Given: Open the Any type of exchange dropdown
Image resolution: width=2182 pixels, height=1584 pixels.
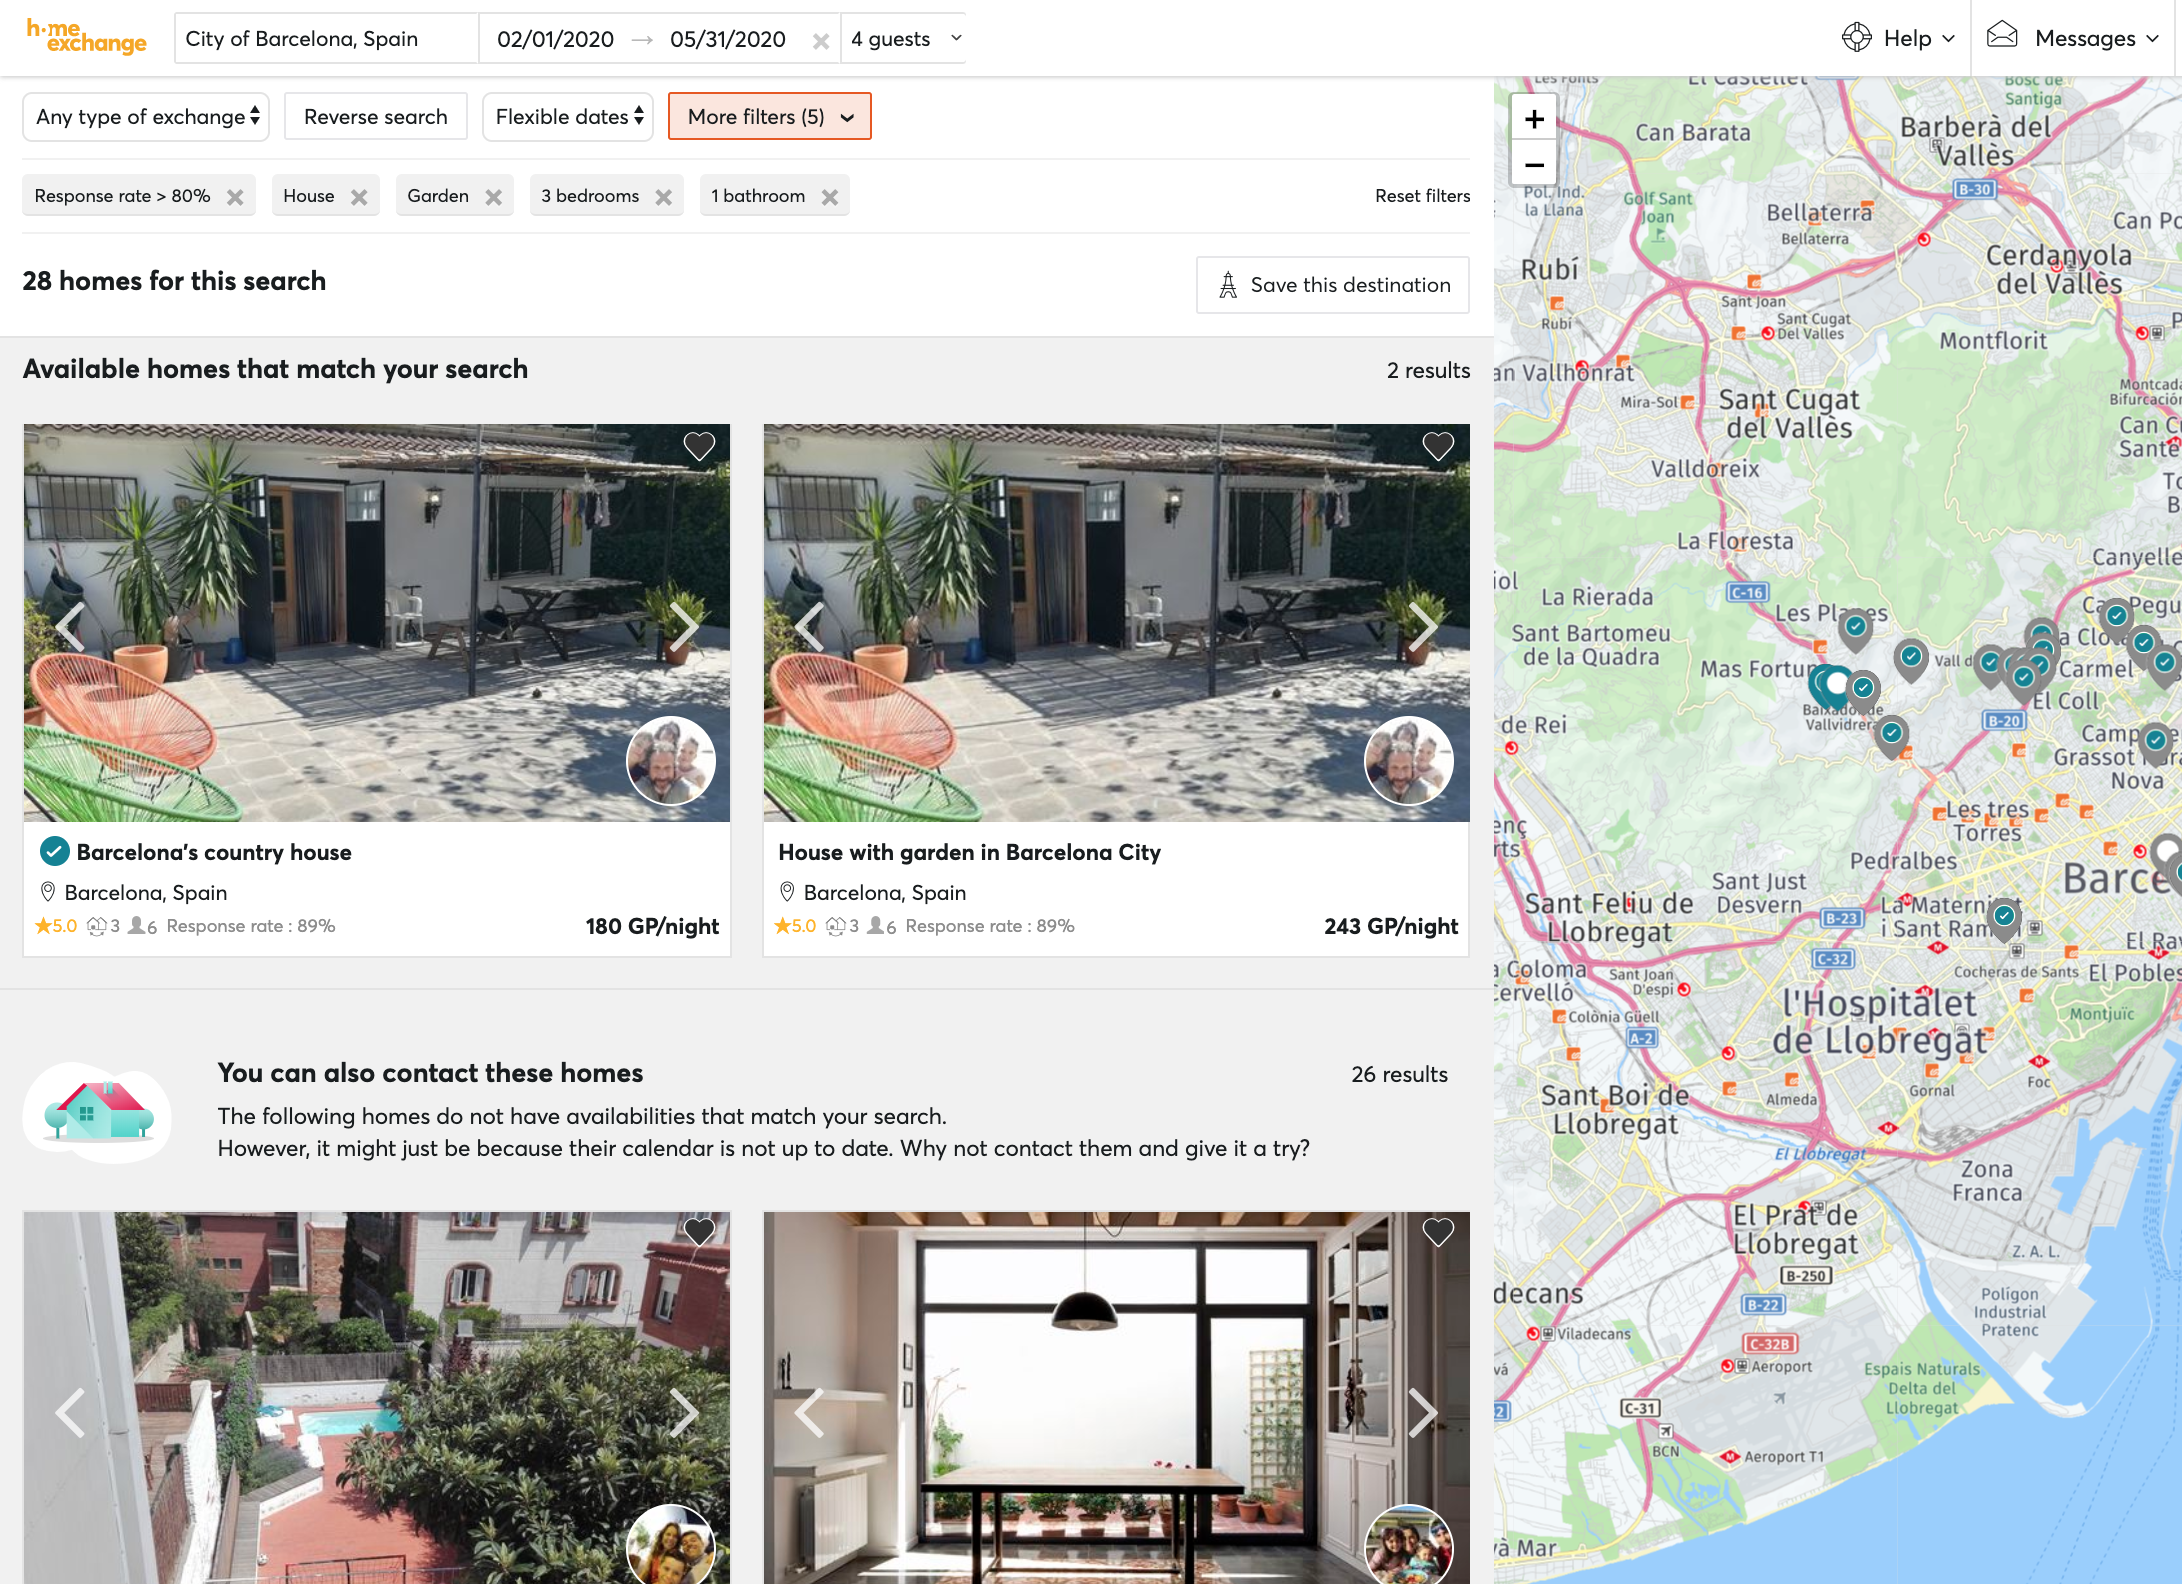Looking at the screenshot, I should pyautogui.click(x=146, y=117).
